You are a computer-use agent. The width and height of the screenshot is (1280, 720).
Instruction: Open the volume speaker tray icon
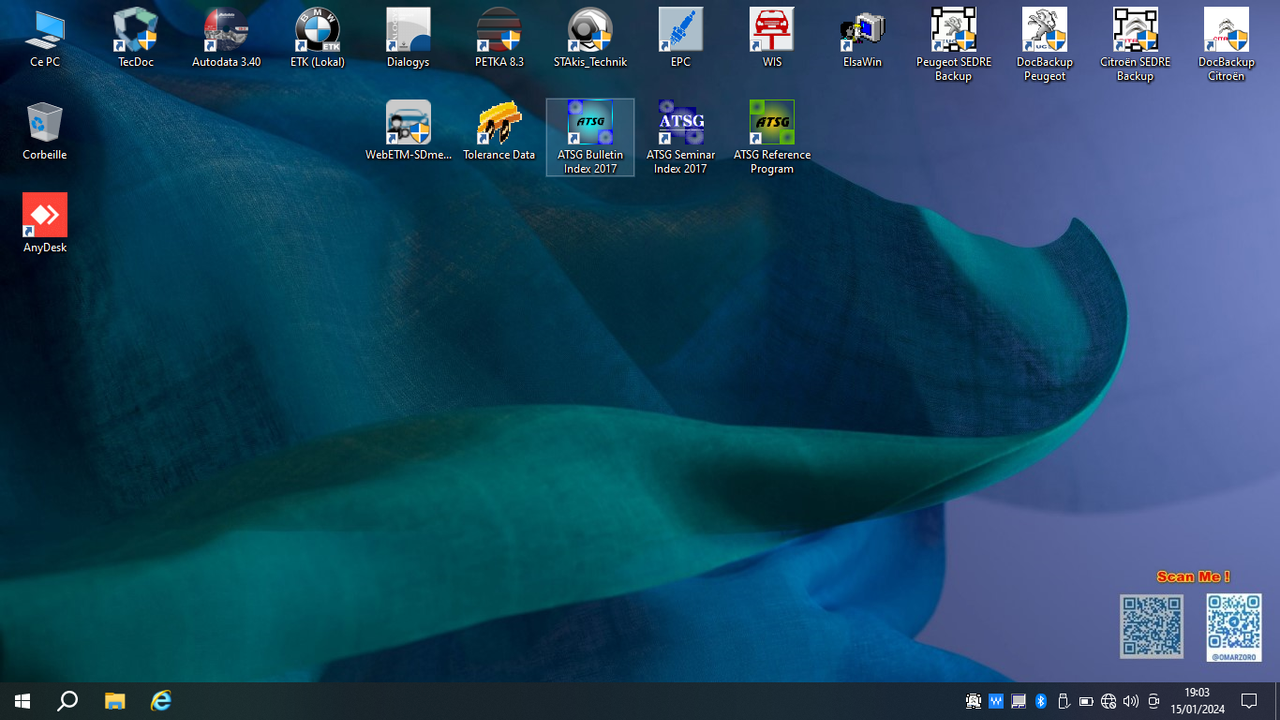[x=1131, y=702]
